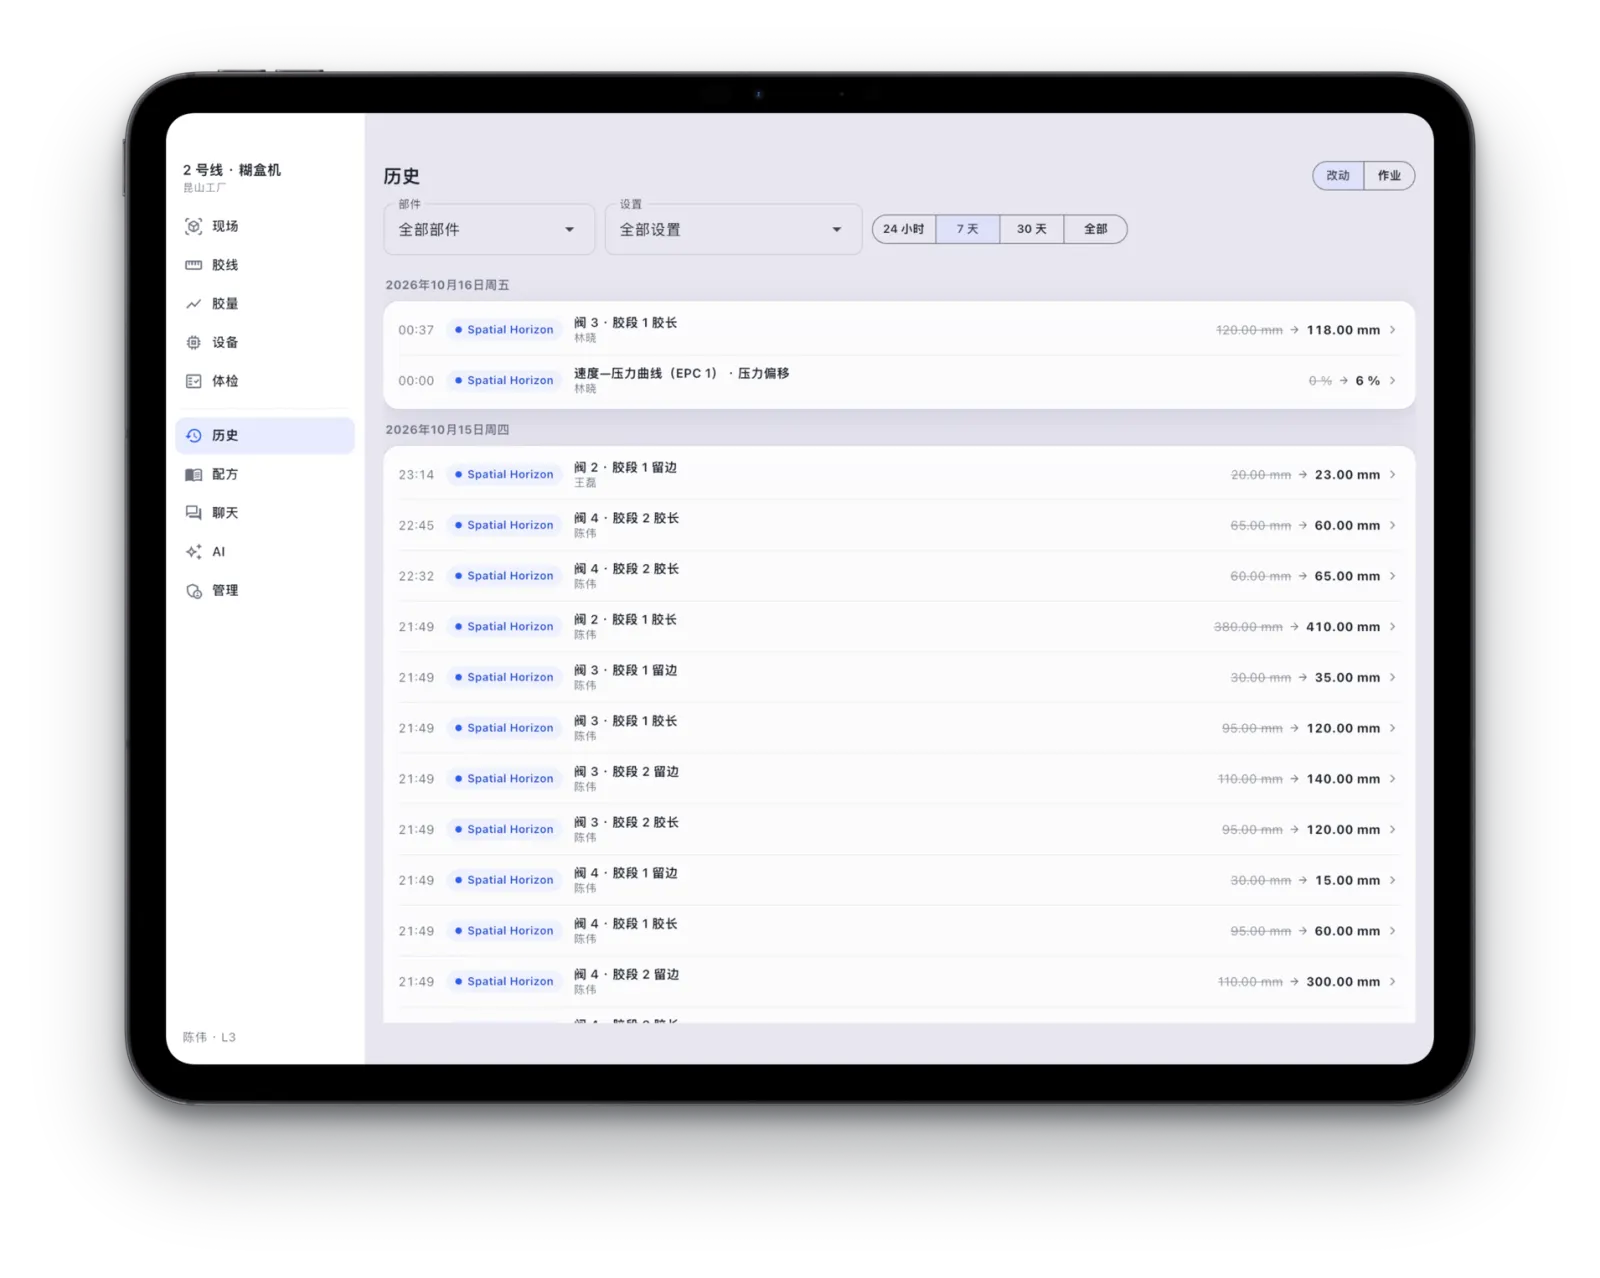Open the 设备 chip icon
Screen dimensions: 1600x1278
(x=194, y=342)
